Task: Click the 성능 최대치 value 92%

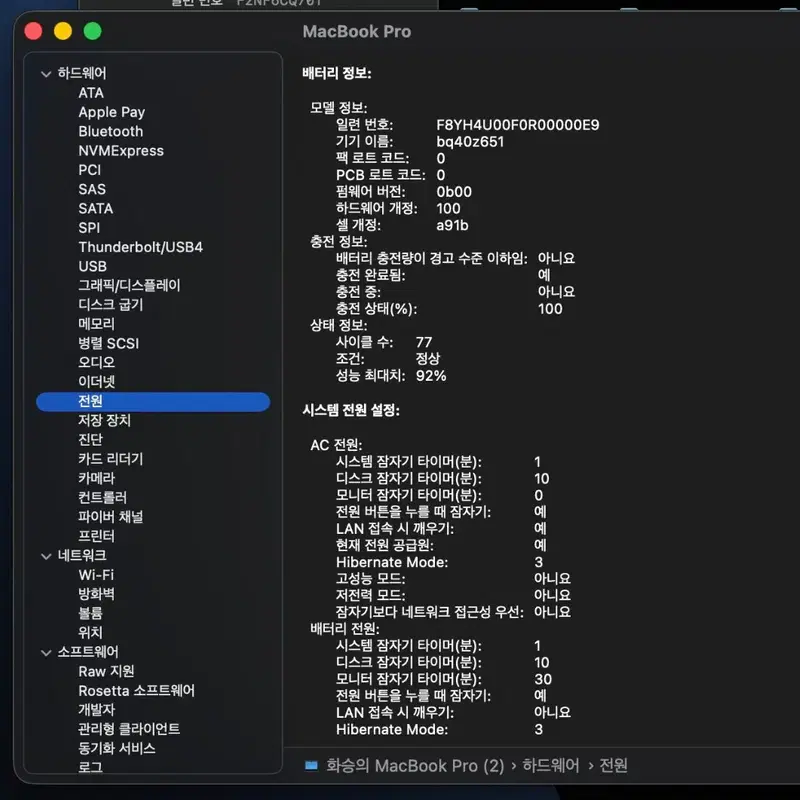Action: (431, 376)
